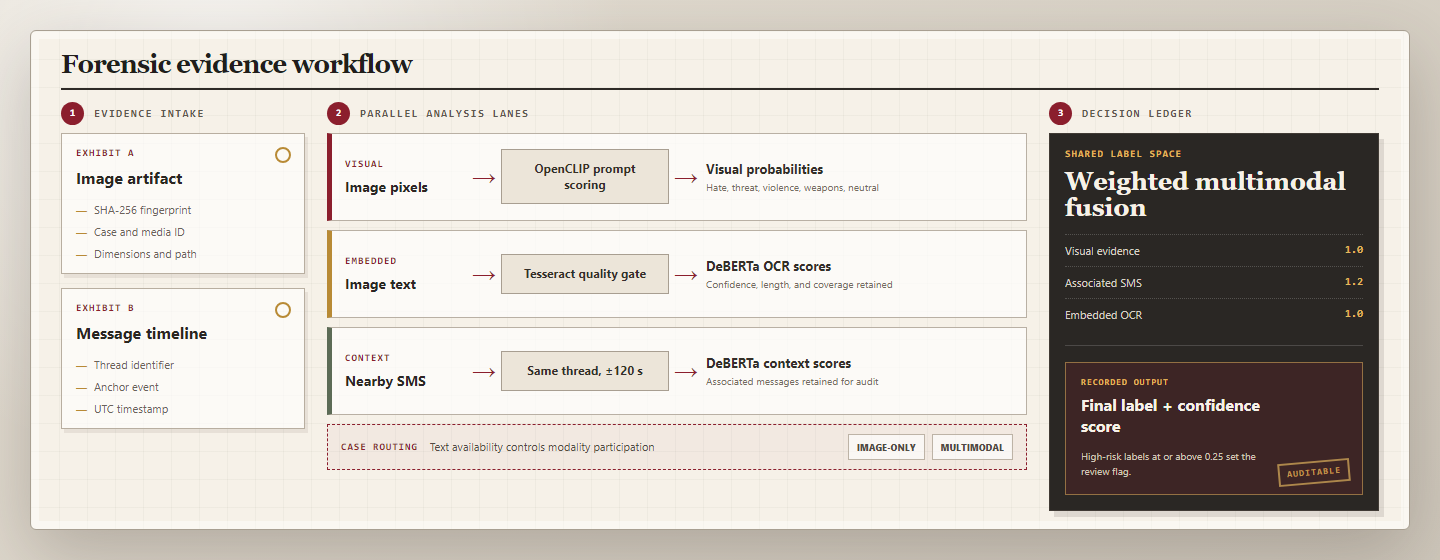Image resolution: width=1440 pixels, height=560 pixels.
Task: Click Hate, threat, violence, weapons, neutral text
Action: point(792,188)
